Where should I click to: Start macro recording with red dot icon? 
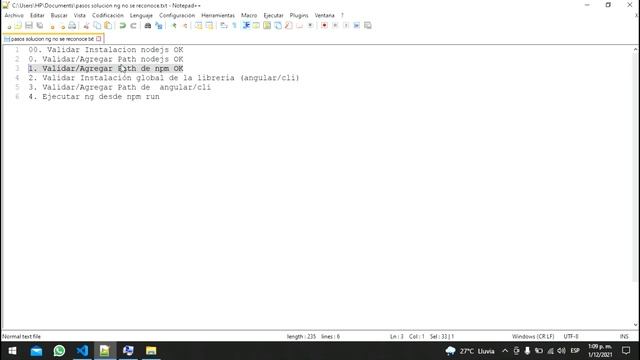(x=324, y=26)
